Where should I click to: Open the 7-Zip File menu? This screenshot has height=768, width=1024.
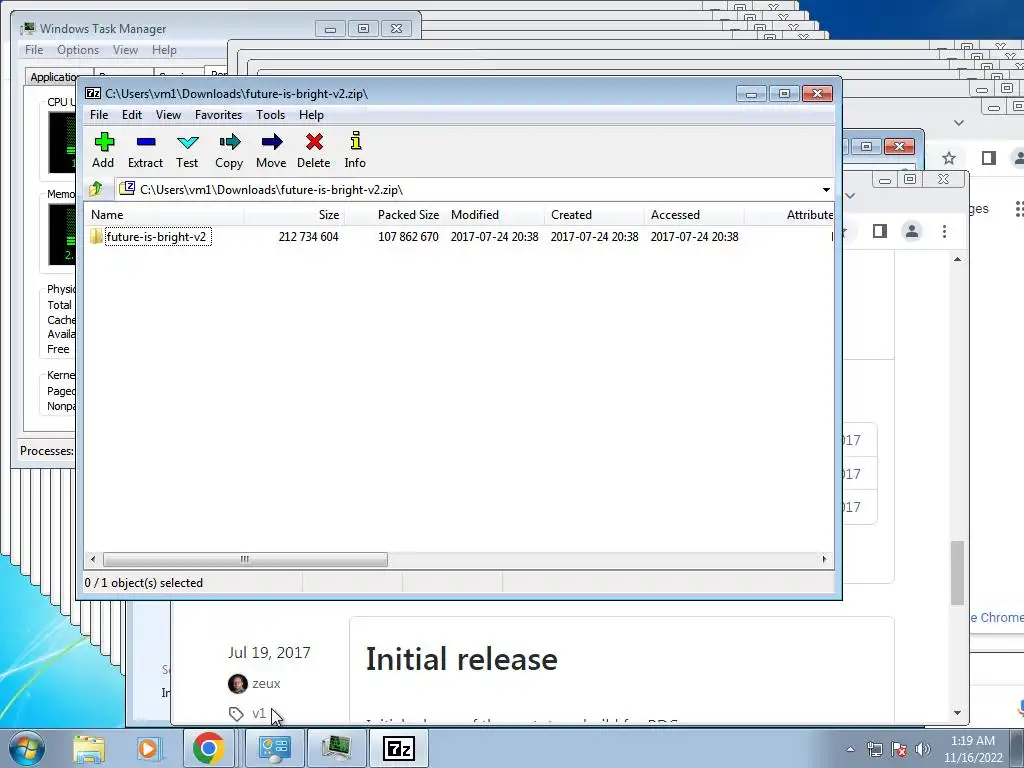coord(99,115)
